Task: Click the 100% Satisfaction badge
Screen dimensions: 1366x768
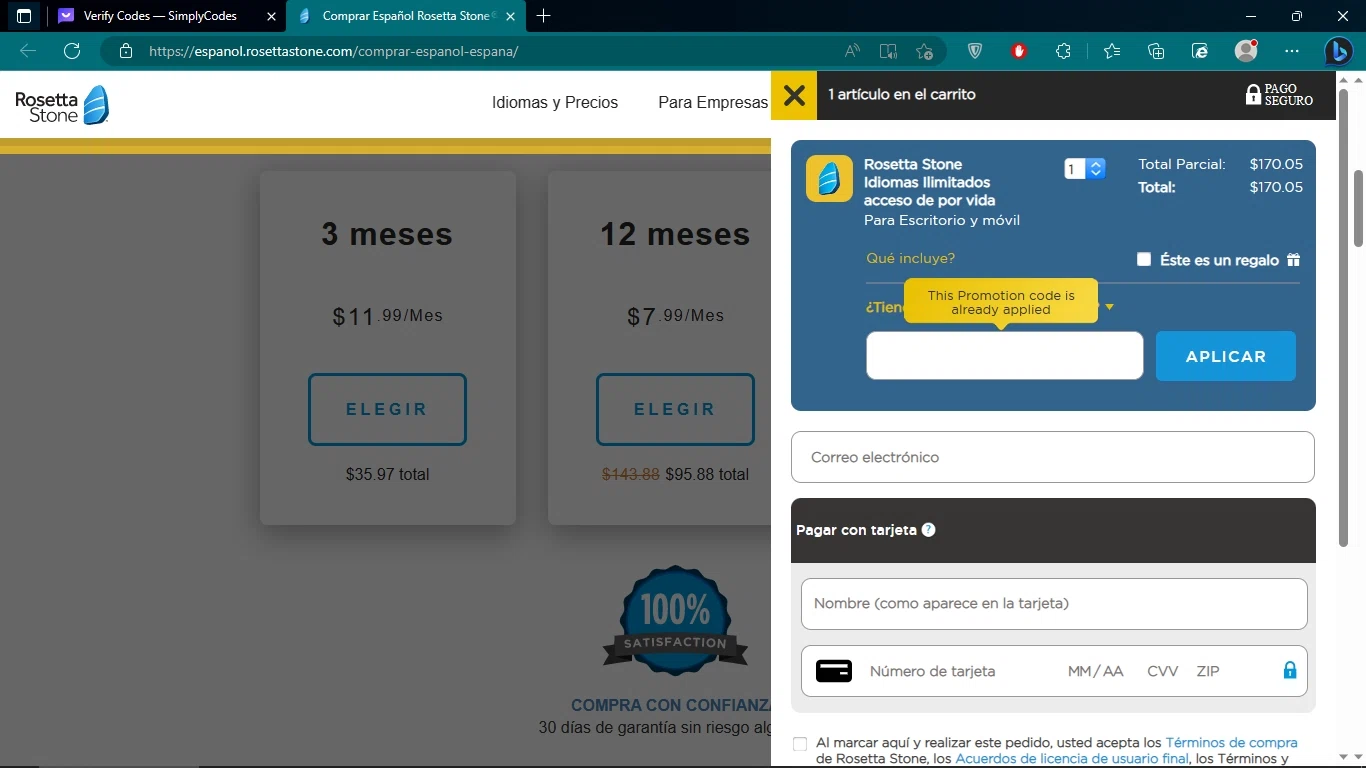Action: (x=675, y=620)
